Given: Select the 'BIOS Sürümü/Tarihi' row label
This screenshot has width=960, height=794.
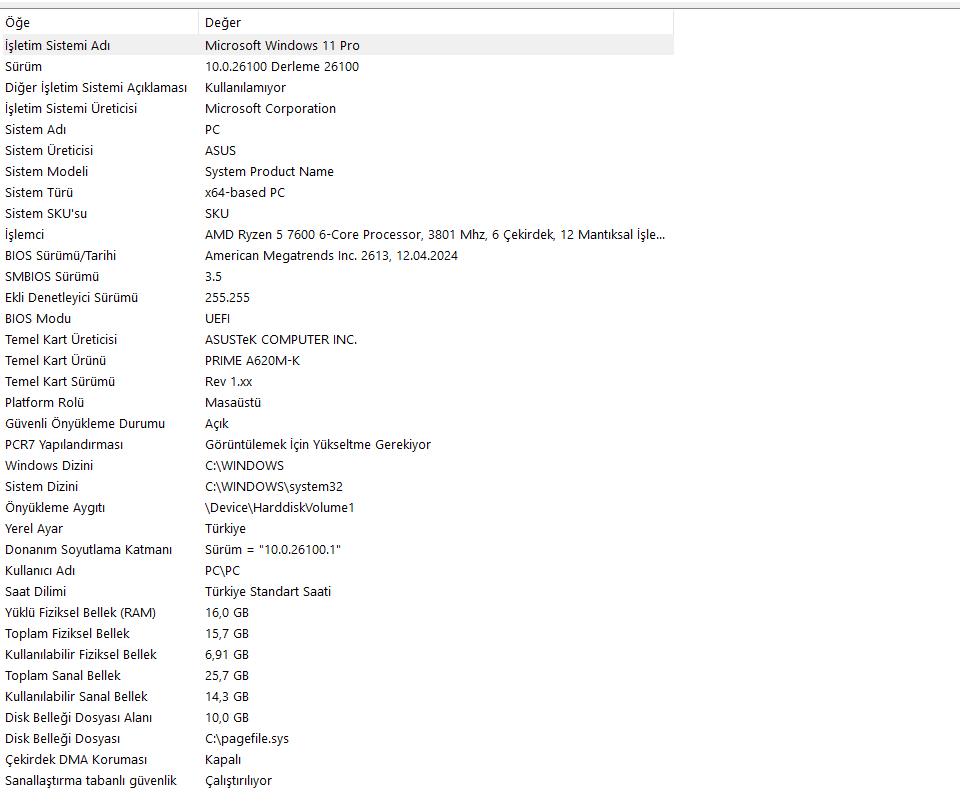Looking at the screenshot, I should tap(61, 255).
